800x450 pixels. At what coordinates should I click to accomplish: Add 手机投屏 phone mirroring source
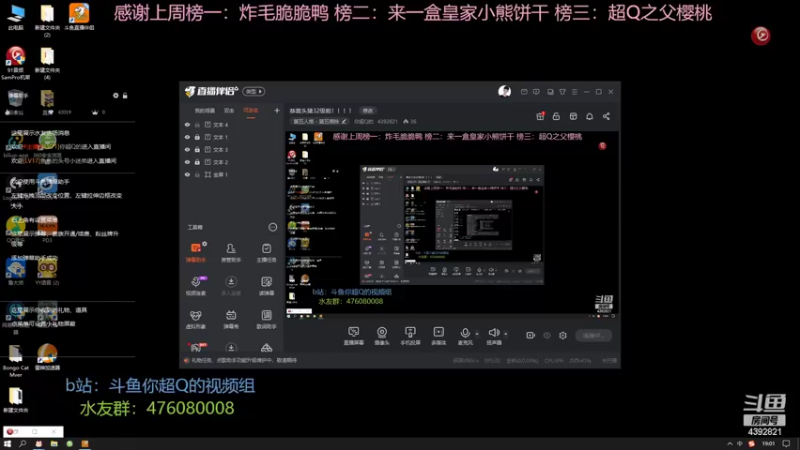[x=410, y=336]
